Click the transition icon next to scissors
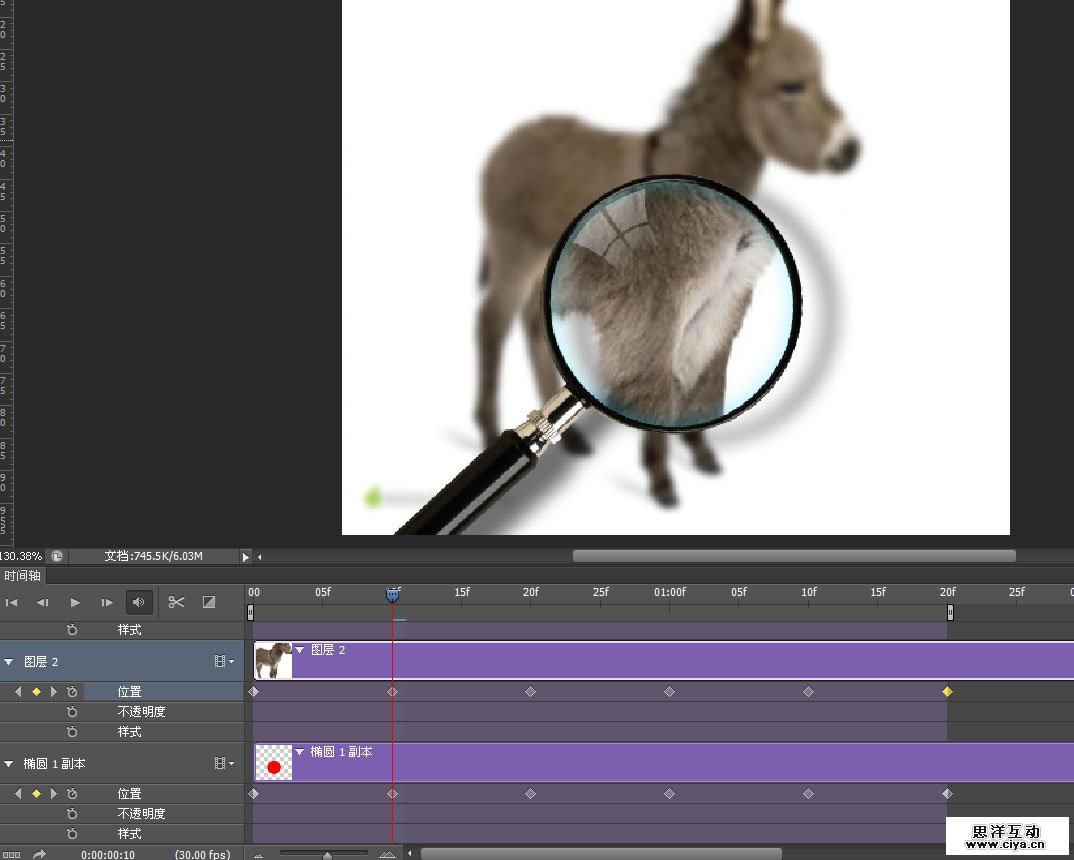The image size is (1074, 860). (209, 602)
